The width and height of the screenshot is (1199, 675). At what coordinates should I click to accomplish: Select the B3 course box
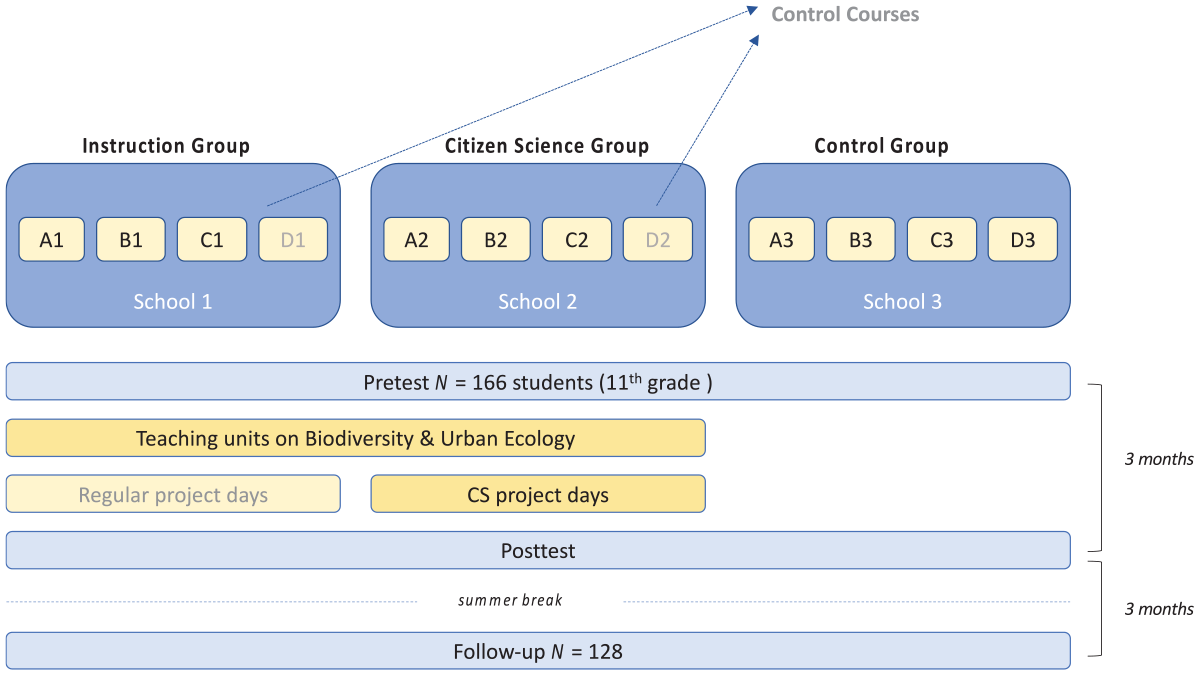coord(860,239)
